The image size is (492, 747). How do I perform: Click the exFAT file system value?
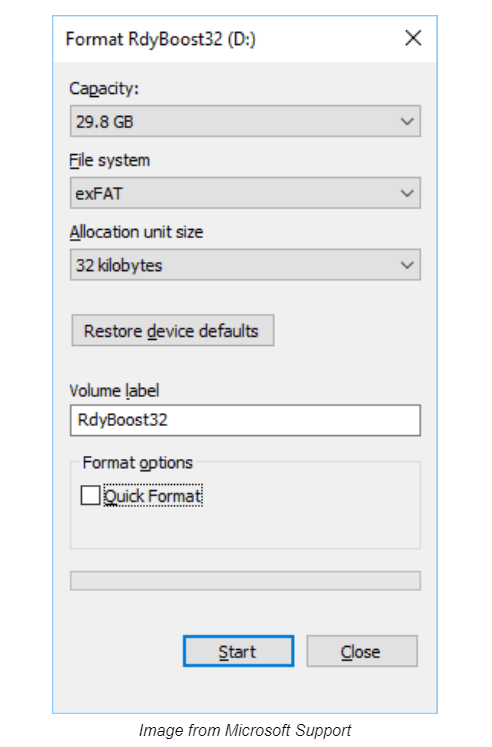(x=99, y=194)
